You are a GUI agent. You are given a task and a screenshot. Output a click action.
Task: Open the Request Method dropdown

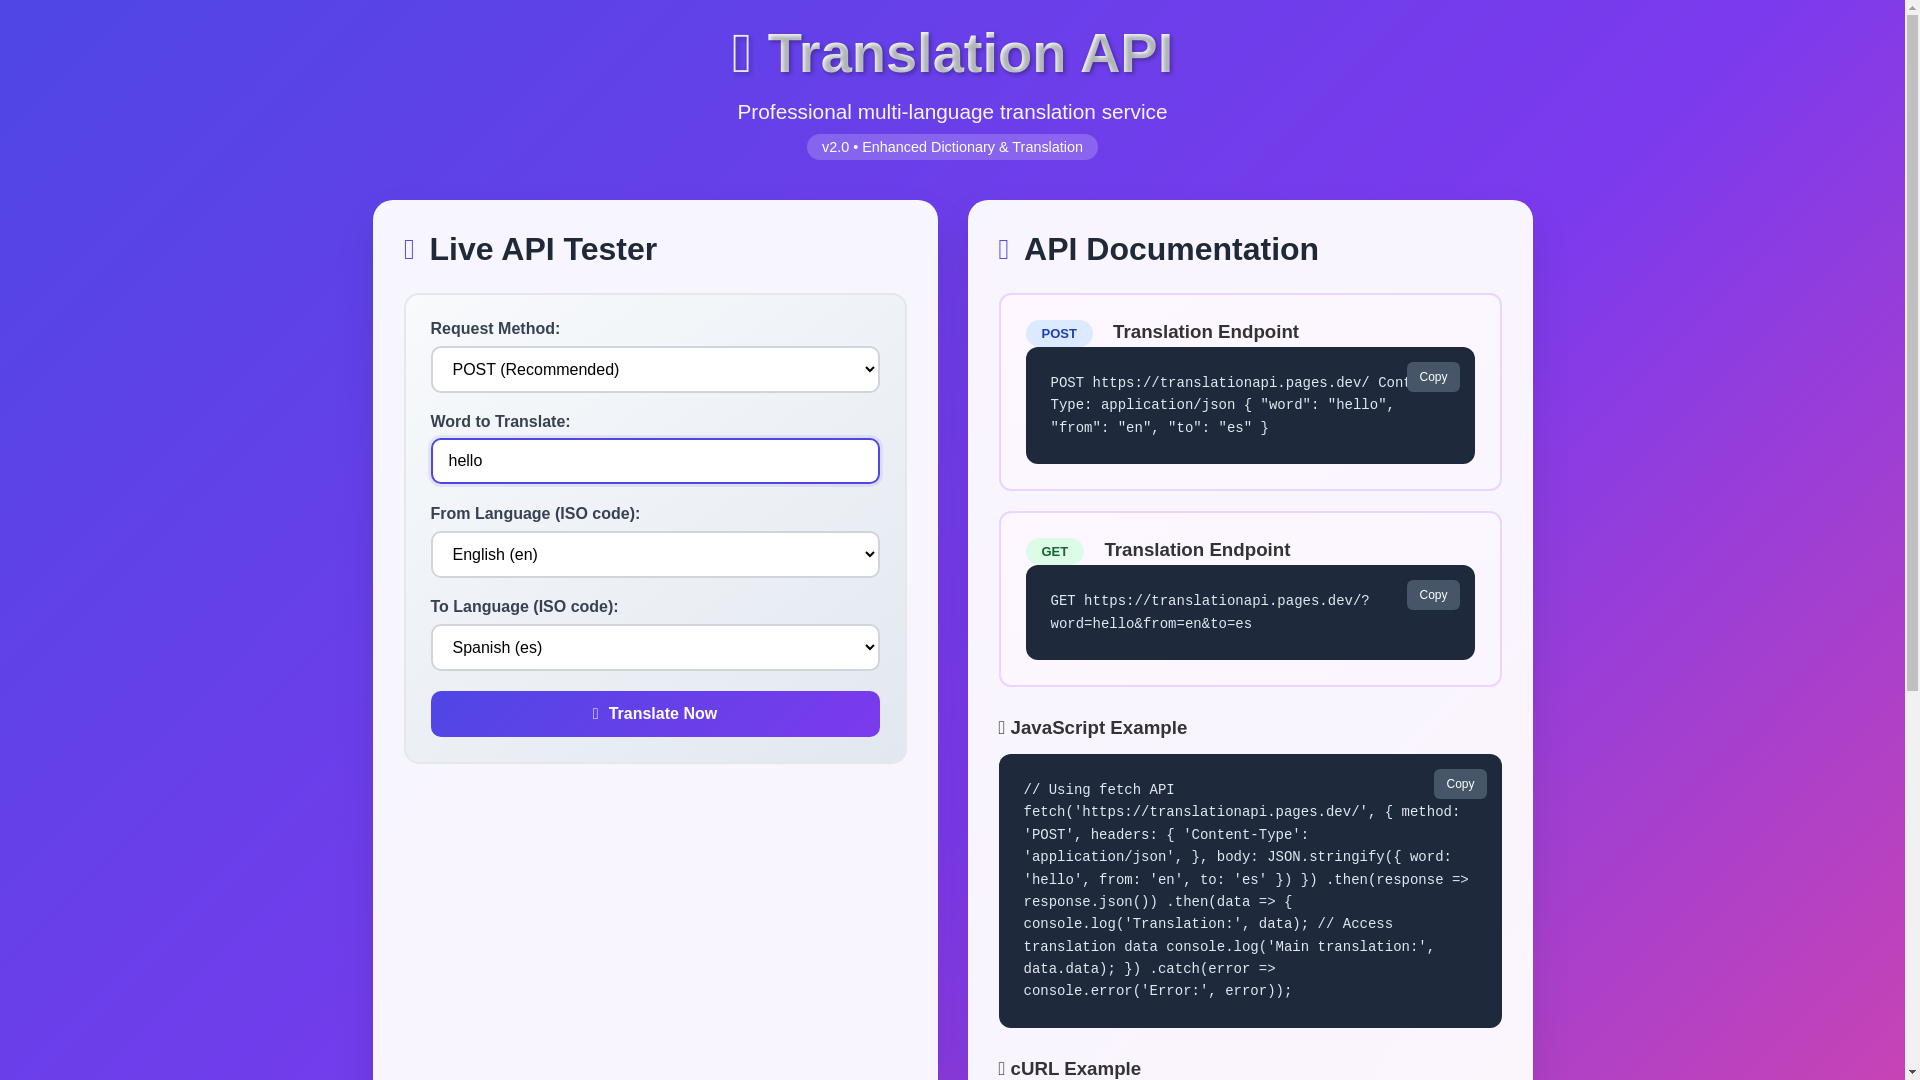click(654, 369)
